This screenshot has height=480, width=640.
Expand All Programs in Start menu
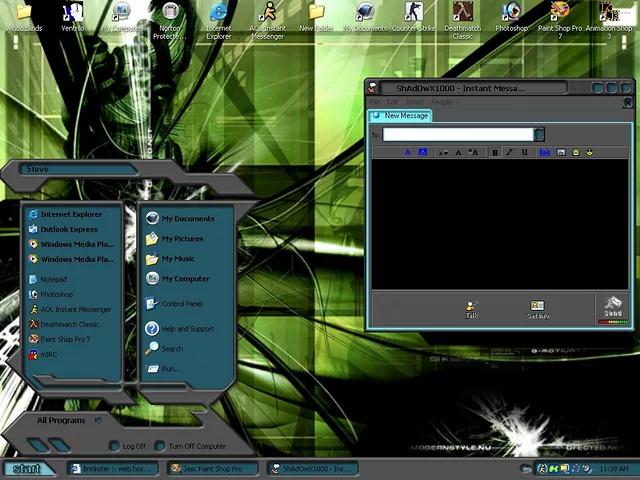69,420
